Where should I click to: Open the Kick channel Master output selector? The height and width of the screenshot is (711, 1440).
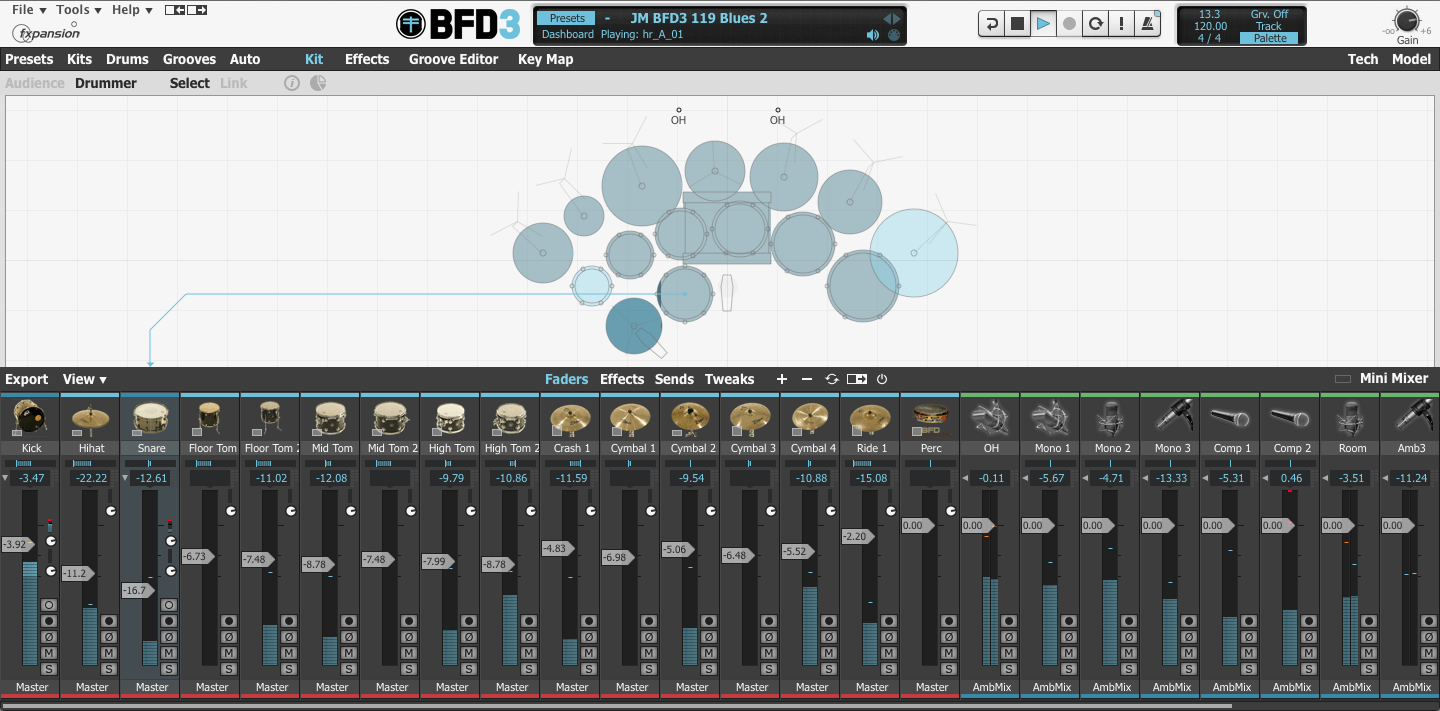[x=31, y=687]
